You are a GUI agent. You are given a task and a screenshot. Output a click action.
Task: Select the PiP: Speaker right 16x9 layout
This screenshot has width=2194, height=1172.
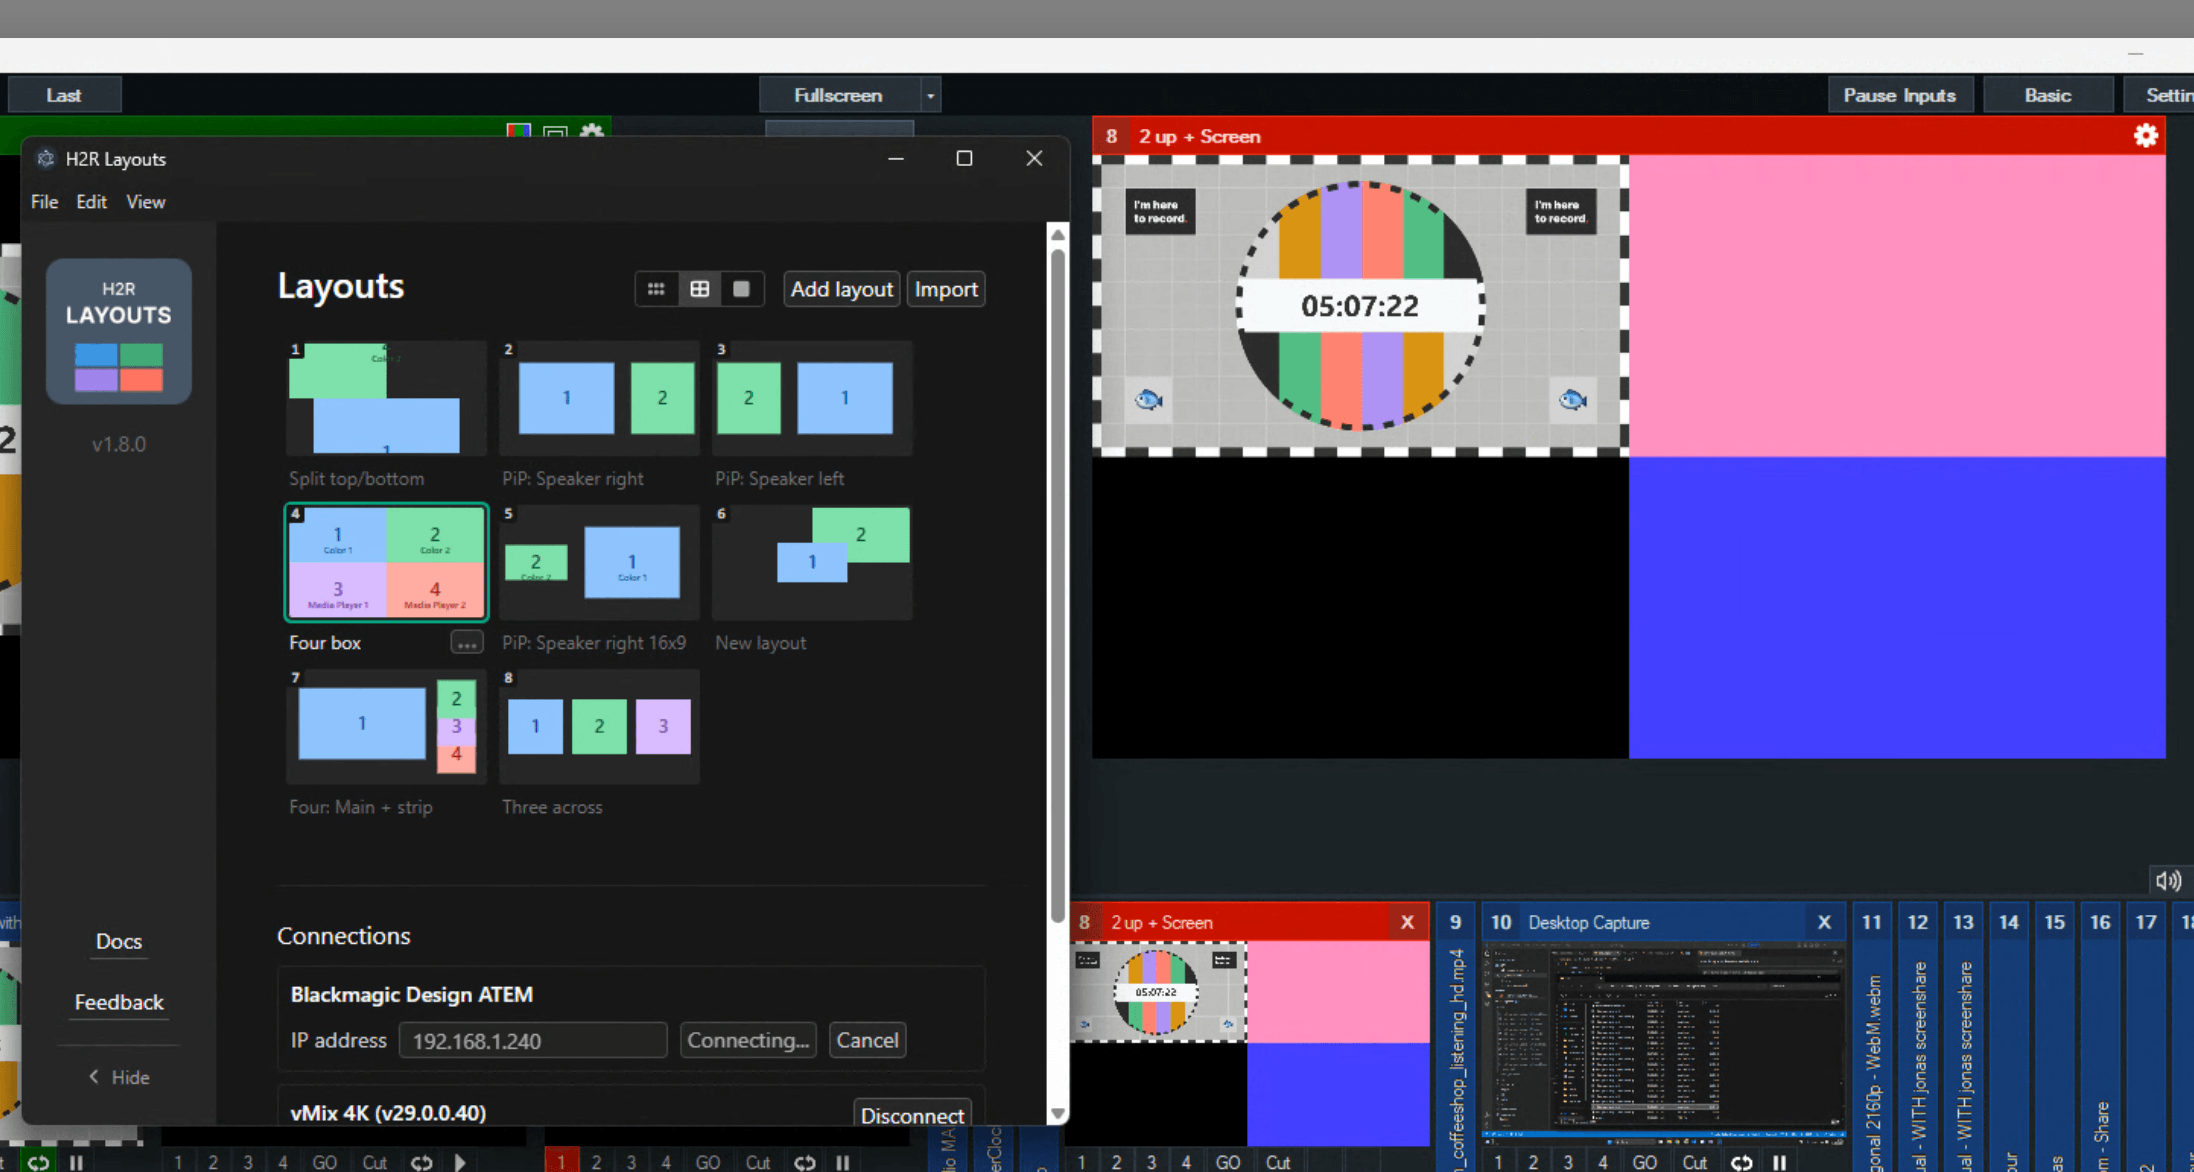[x=600, y=562]
